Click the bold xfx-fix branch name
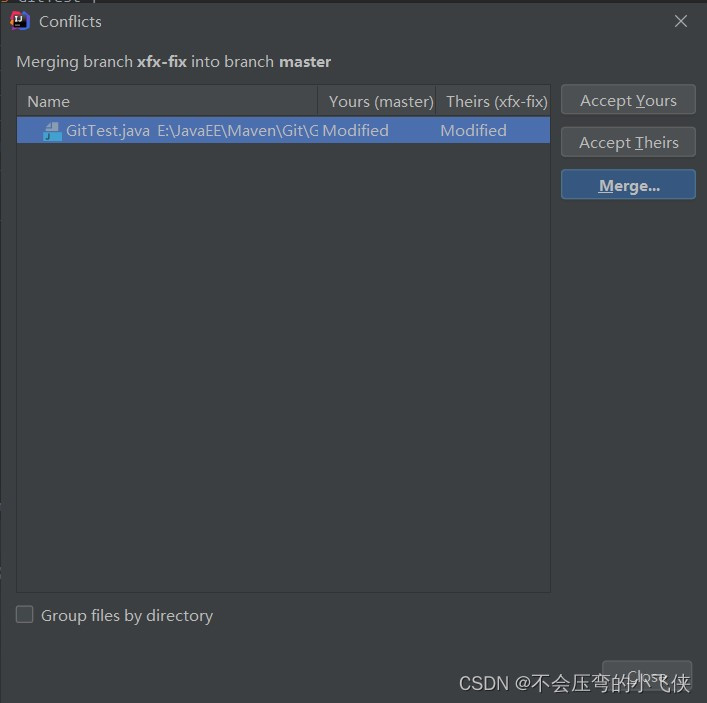Image resolution: width=707 pixels, height=703 pixels. pyautogui.click(x=162, y=62)
